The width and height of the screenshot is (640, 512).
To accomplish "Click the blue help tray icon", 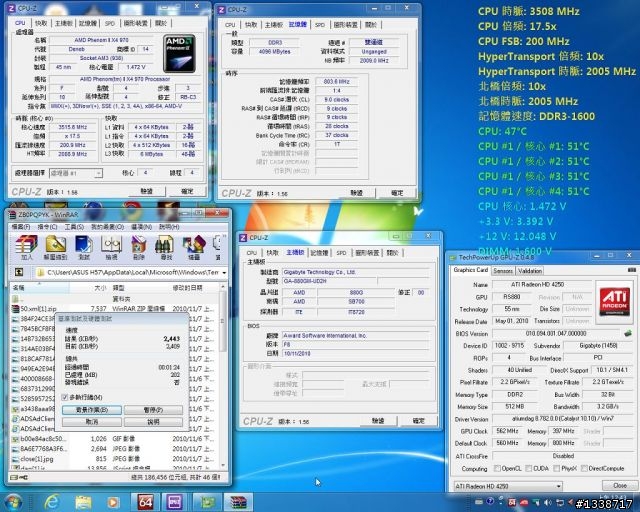I will point(490,501).
